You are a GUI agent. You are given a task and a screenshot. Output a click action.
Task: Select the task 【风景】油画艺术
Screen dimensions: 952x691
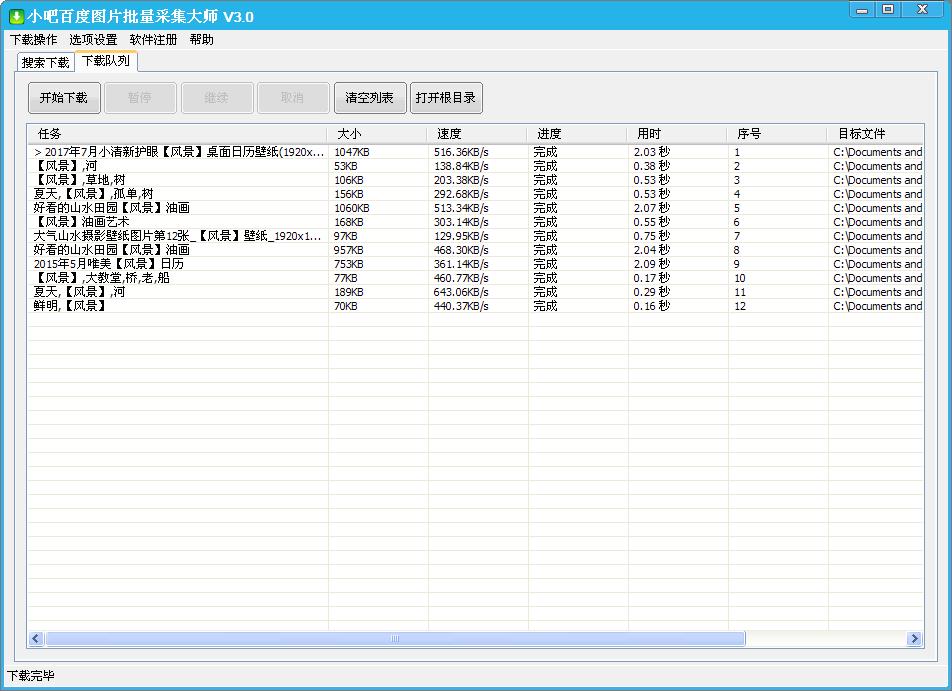(x=475, y=222)
